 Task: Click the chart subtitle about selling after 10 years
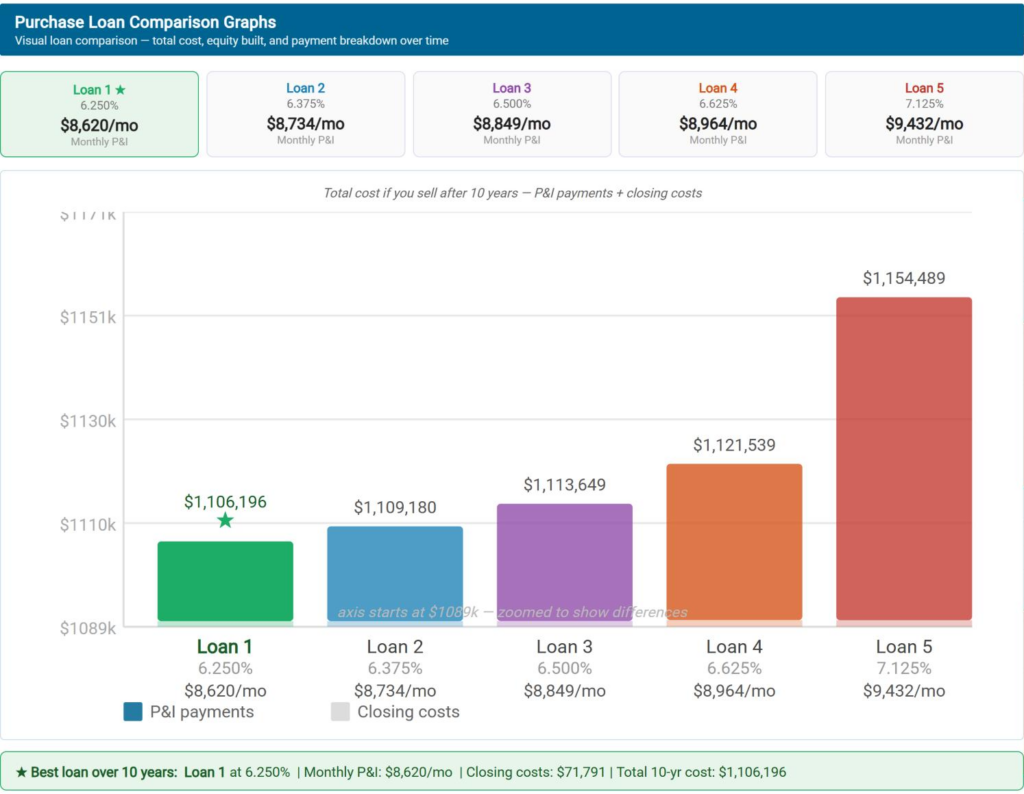513,193
